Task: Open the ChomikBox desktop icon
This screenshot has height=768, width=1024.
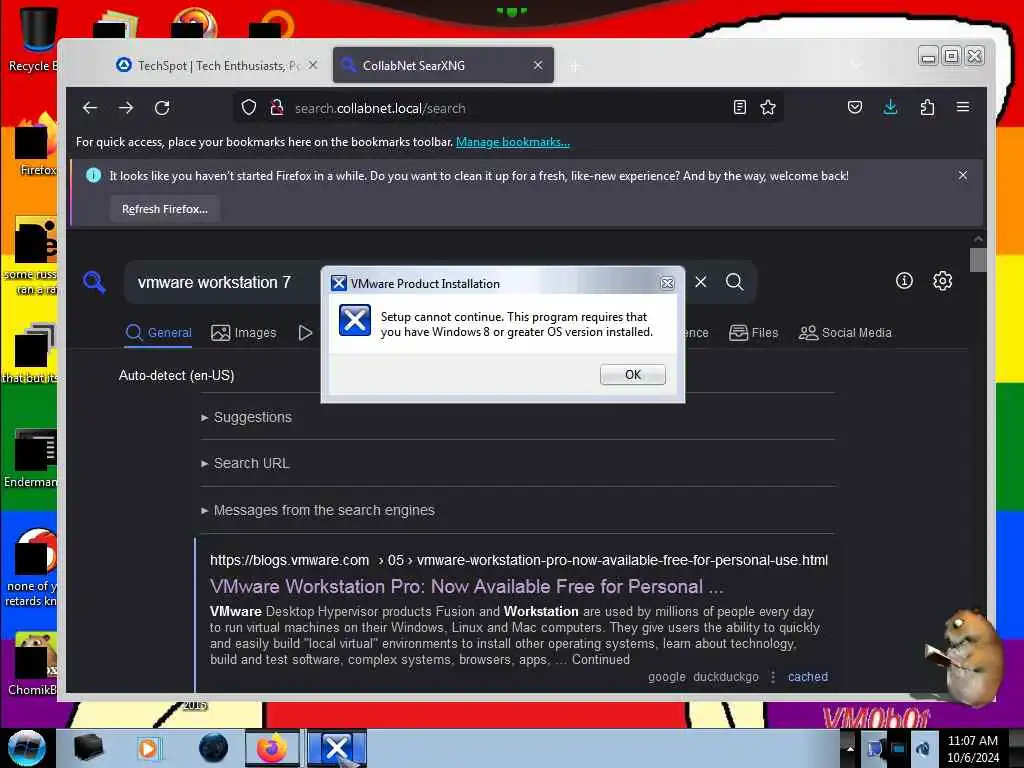Action: (x=32, y=665)
